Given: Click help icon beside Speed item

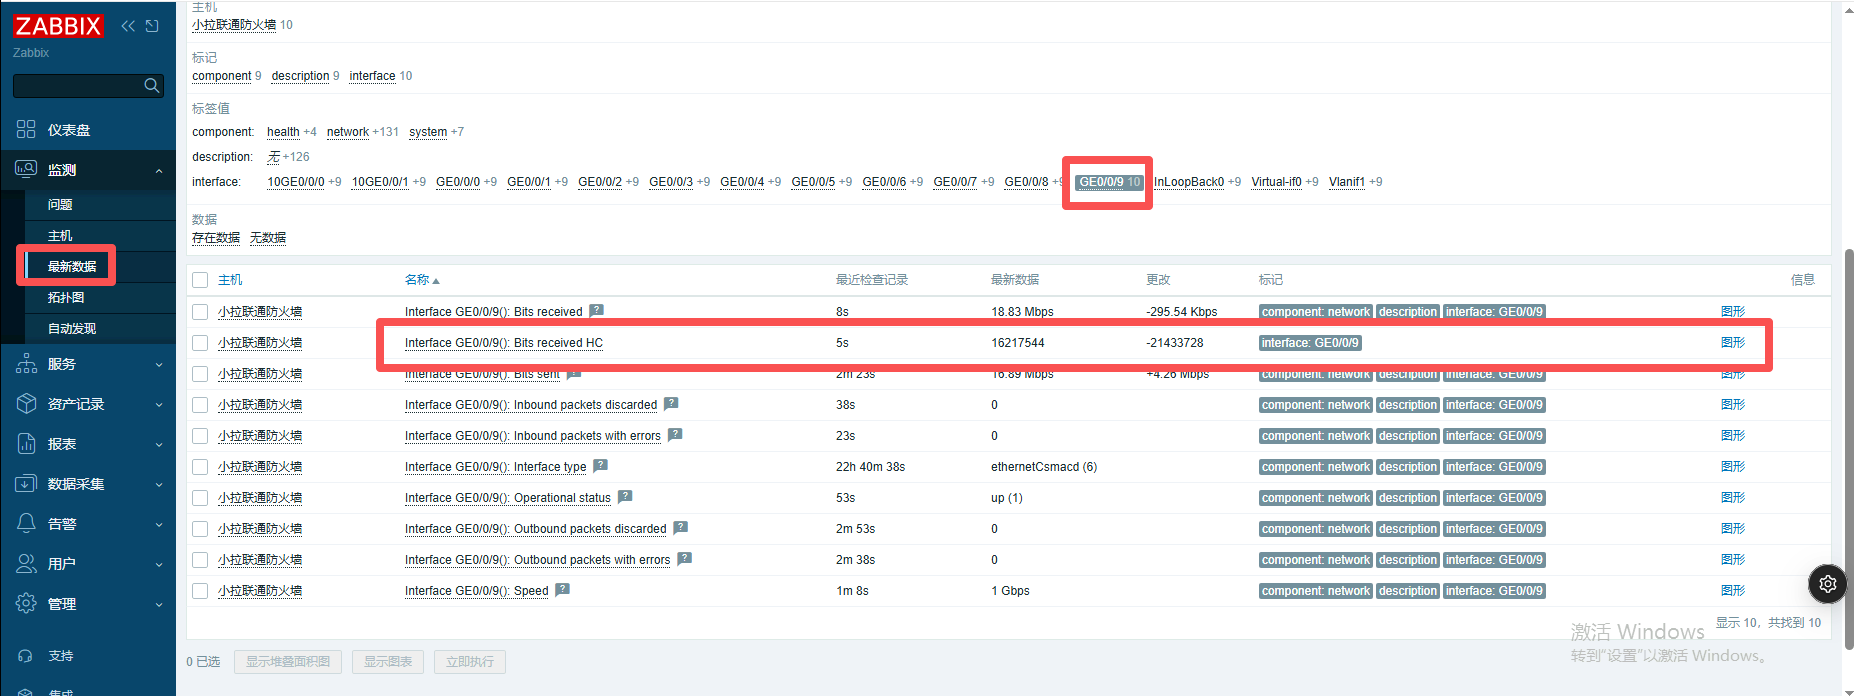Looking at the screenshot, I should (562, 589).
